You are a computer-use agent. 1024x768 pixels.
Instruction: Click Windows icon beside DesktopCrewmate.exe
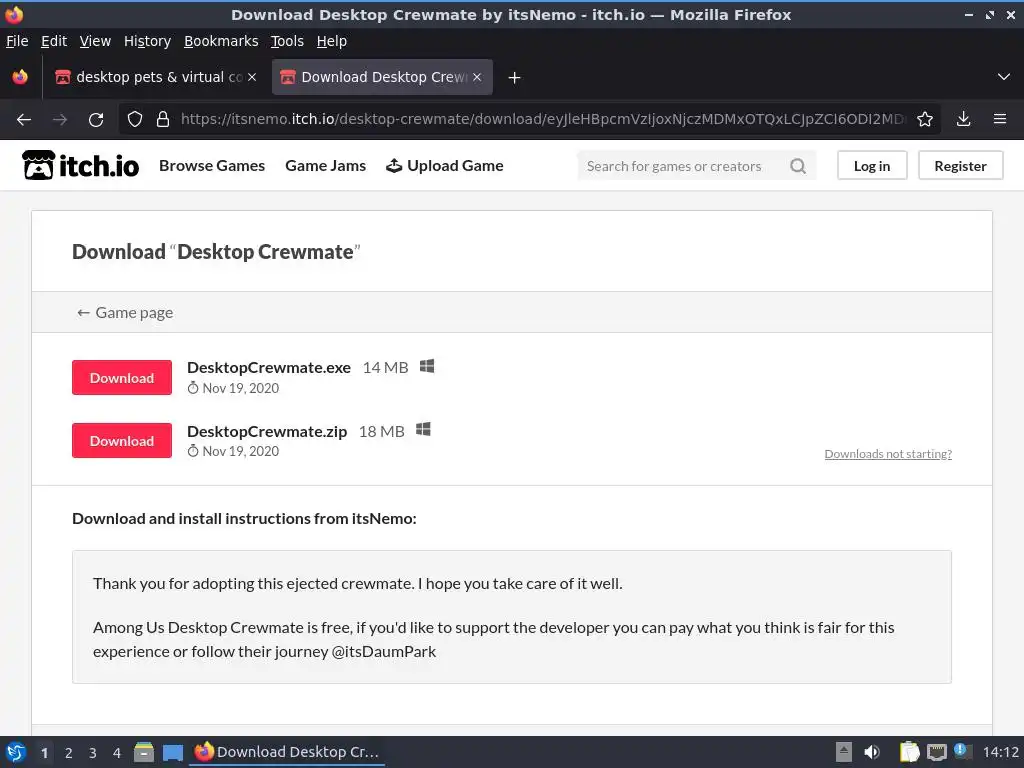(426, 366)
